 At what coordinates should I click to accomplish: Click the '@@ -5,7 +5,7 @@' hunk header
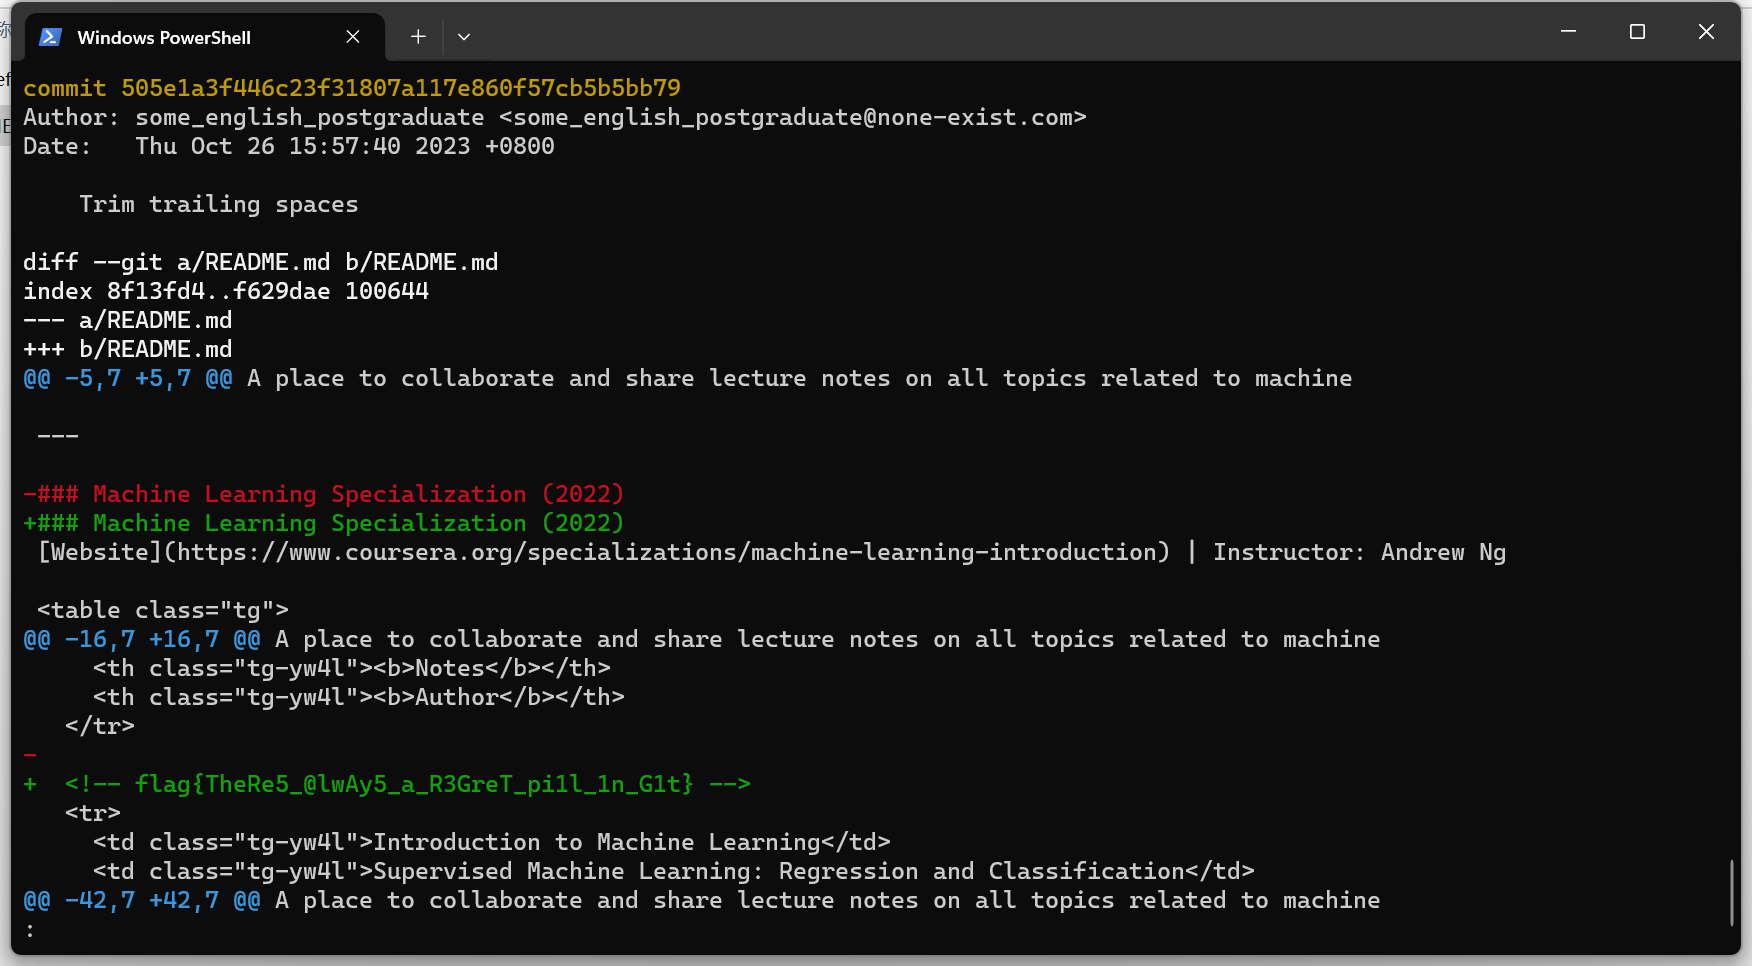tap(128, 378)
